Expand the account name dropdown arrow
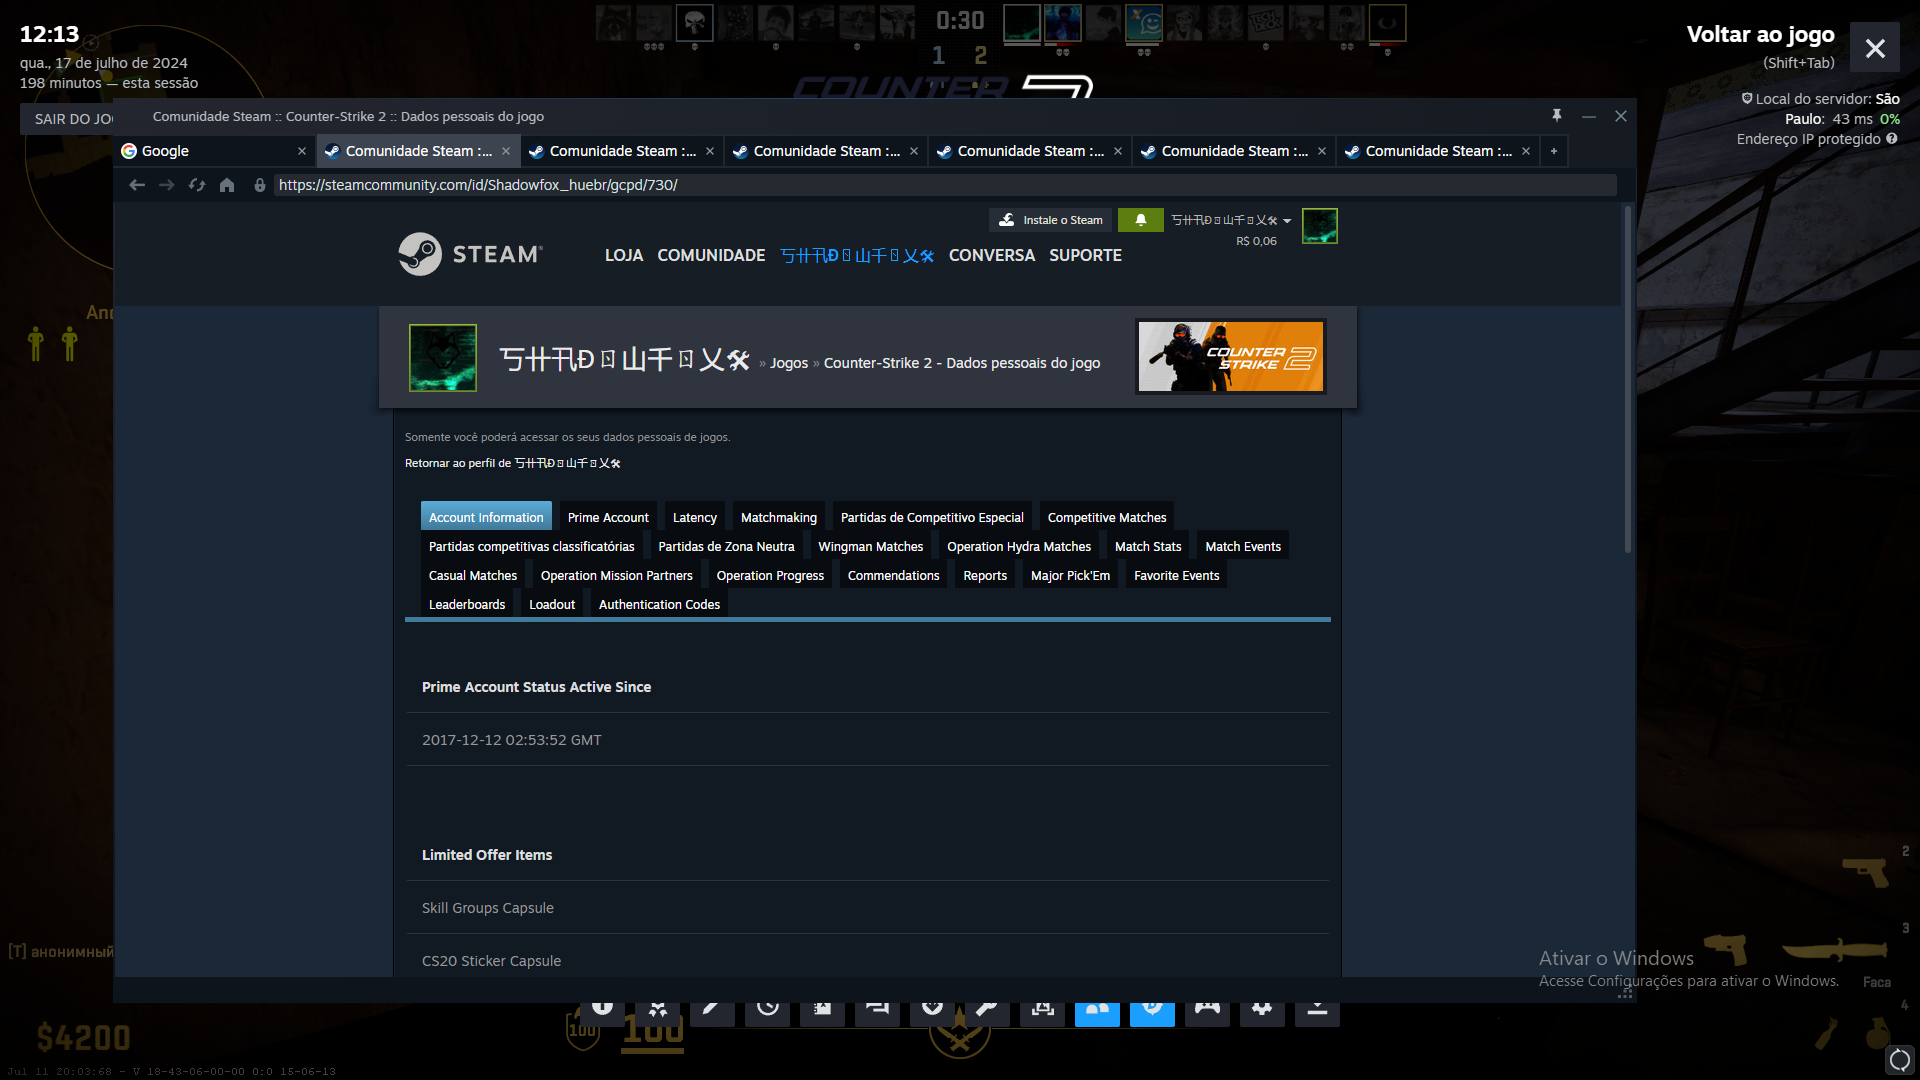 point(1287,221)
